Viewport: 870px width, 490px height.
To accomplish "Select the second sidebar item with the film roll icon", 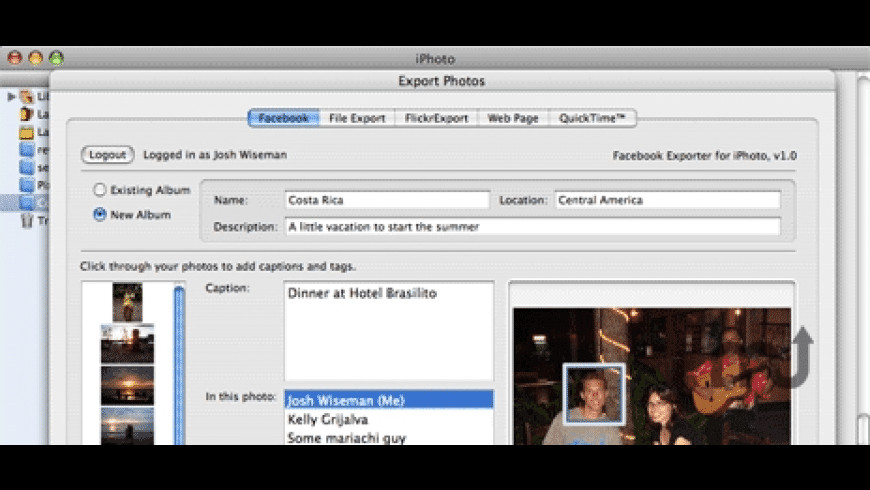I will pyautogui.click(x=26, y=114).
